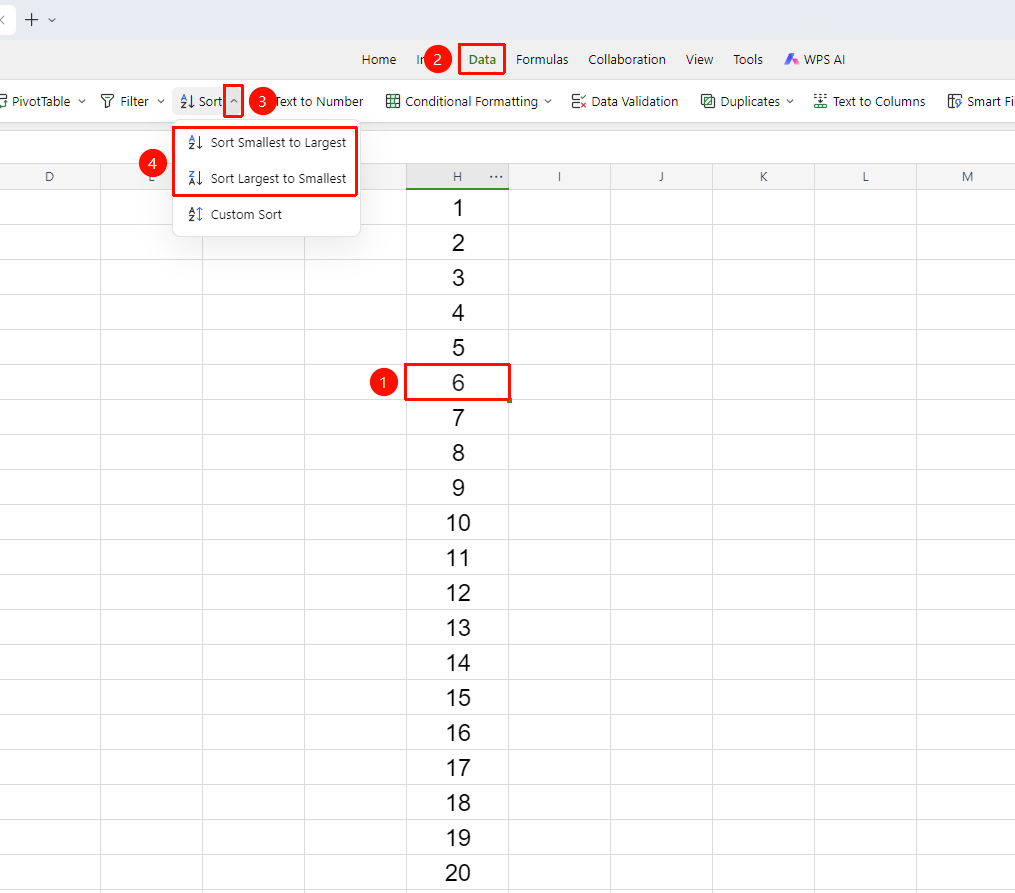Viewport: 1015px width, 893px height.
Task: Click the Smart Fill icon
Action: pos(954,102)
